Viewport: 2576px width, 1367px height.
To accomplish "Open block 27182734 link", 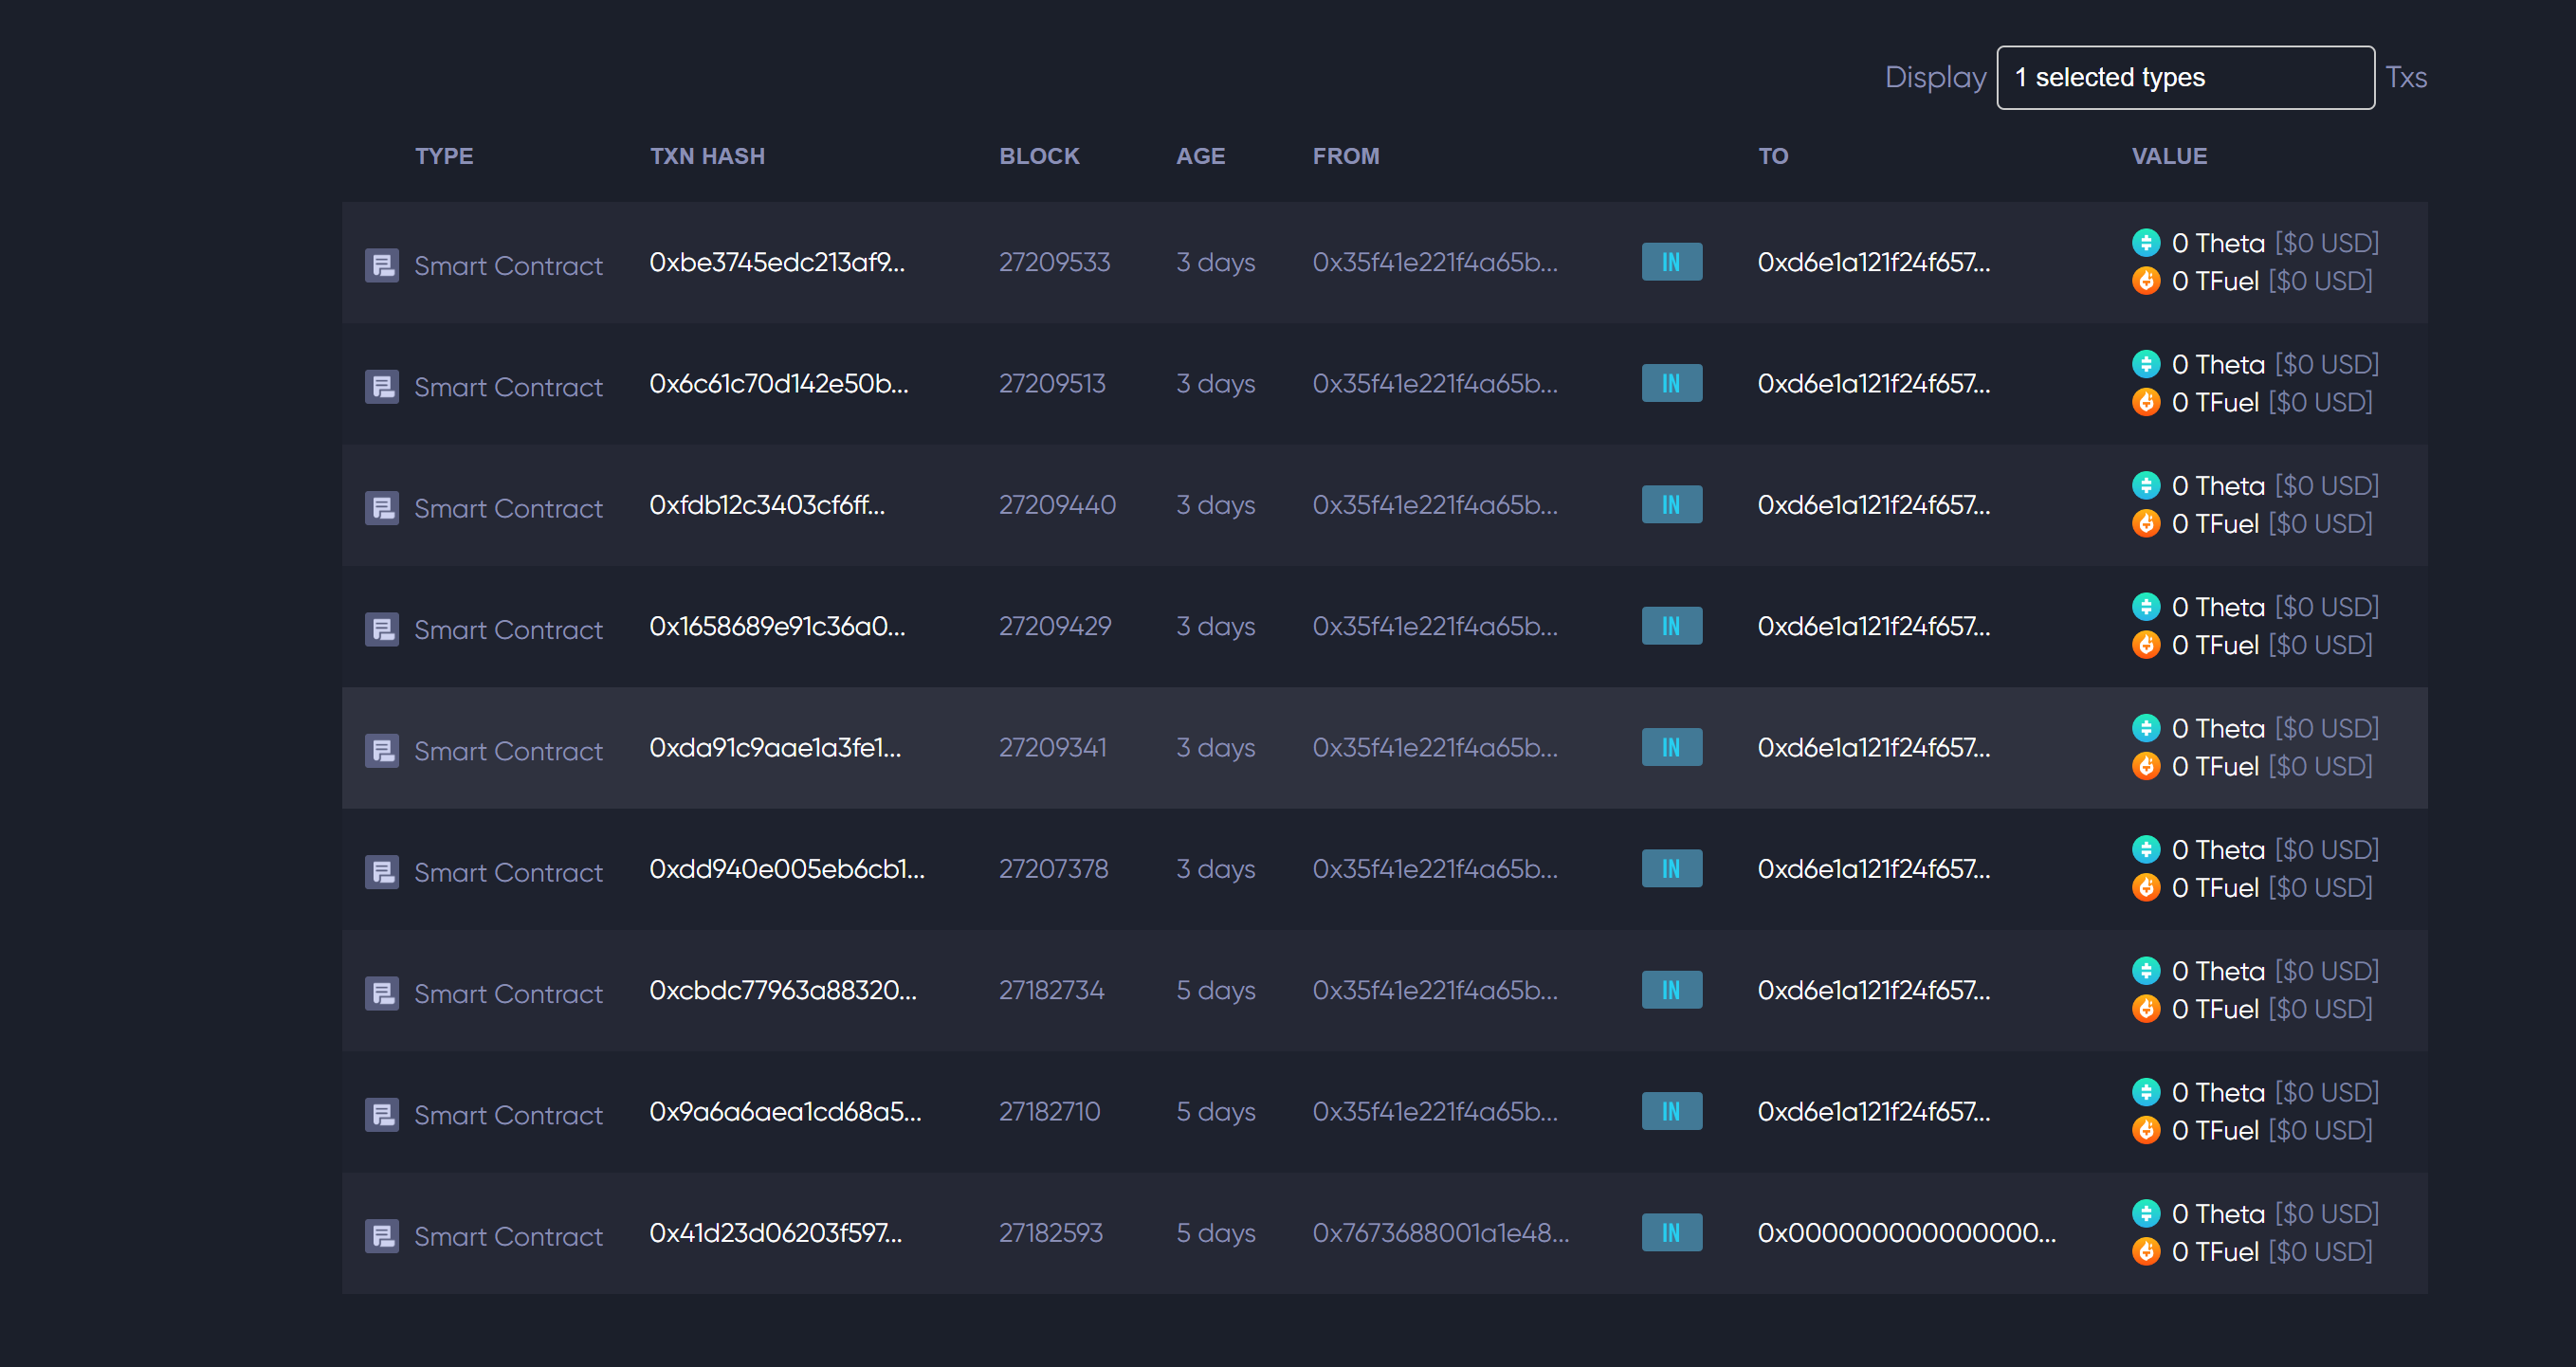I will [x=1051, y=990].
